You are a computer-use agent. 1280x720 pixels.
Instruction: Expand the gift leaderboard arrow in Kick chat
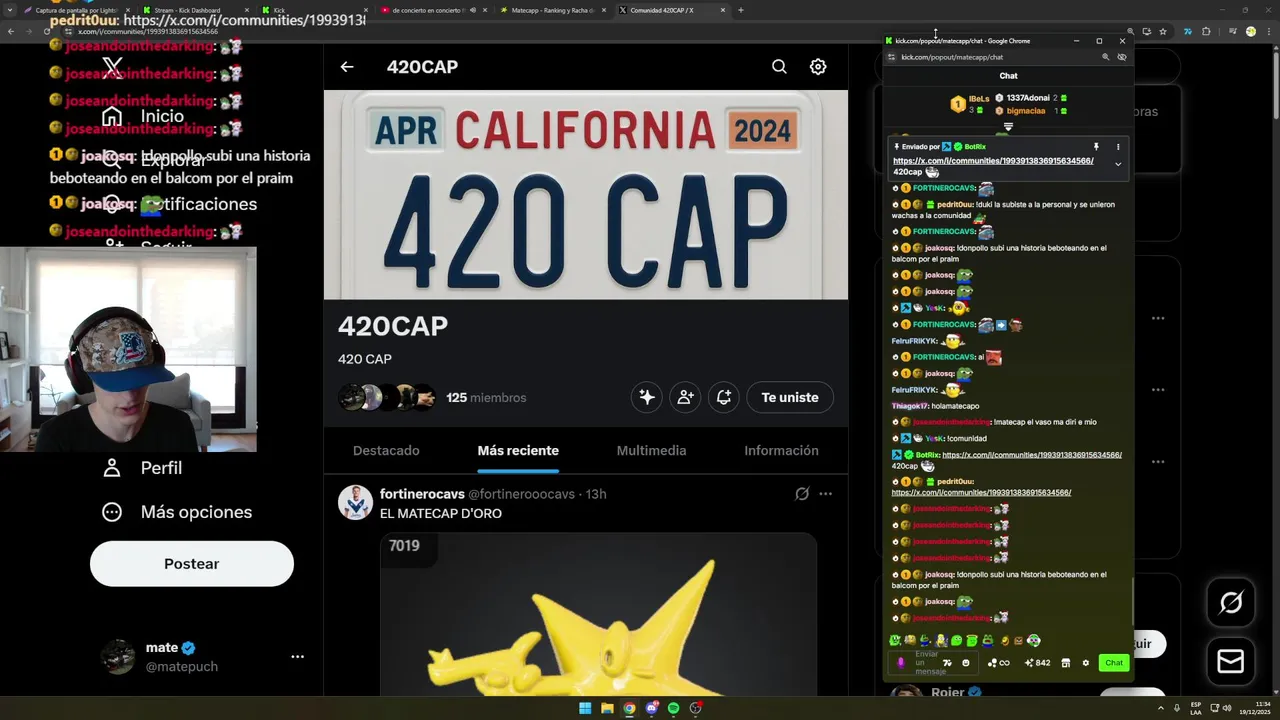(x=1008, y=127)
